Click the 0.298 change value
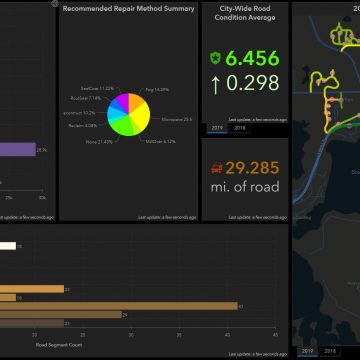This screenshot has width=360, height=360. click(x=252, y=83)
